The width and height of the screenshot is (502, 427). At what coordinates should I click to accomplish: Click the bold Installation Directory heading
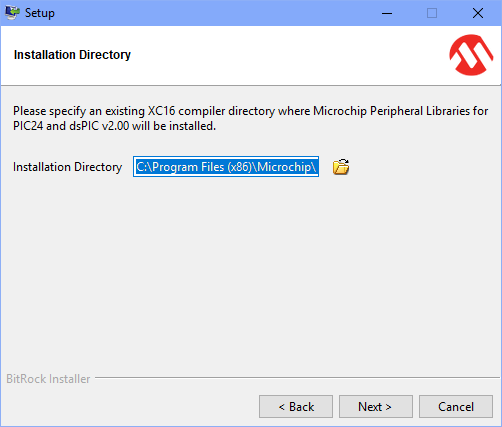[72, 55]
